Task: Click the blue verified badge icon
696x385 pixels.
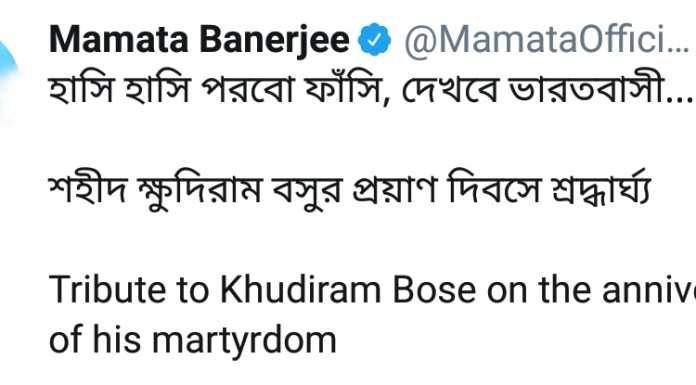Action: pyautogui.click(x=375, y=40)
